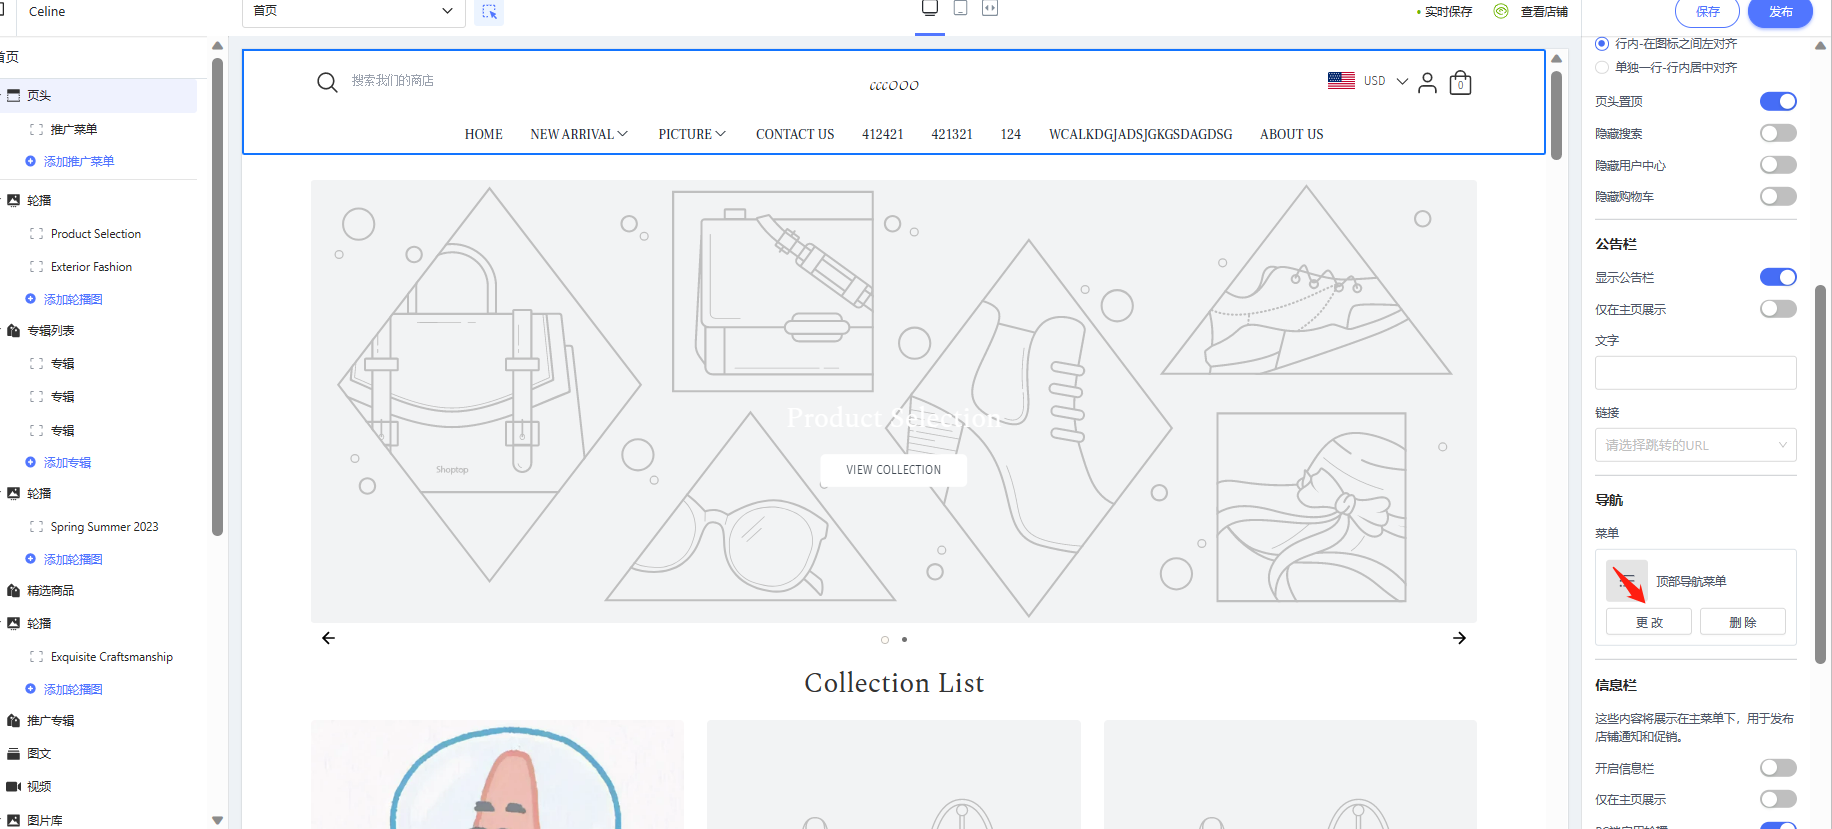Open the 请选择跳转的URL dropdown
The width and height of the screenshot is (1832, 829).
1695,445
